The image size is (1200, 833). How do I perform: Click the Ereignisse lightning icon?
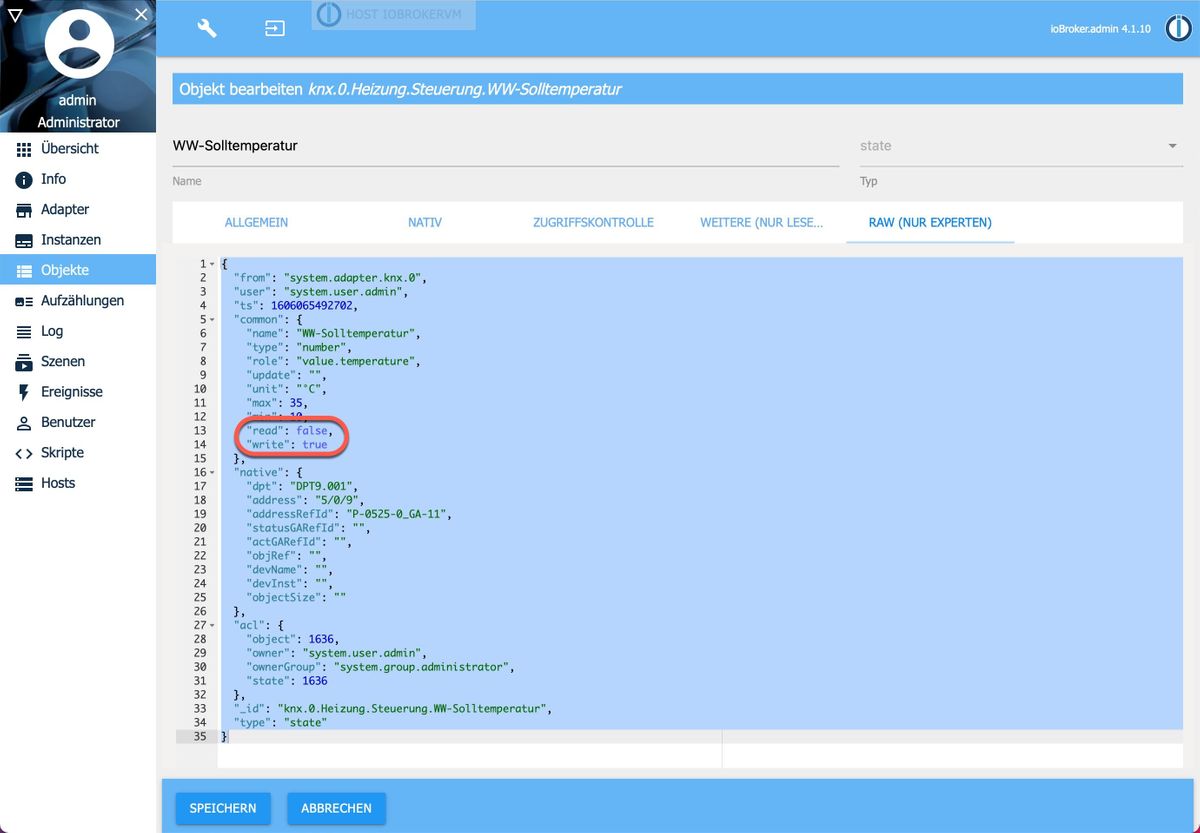point(24,392)
